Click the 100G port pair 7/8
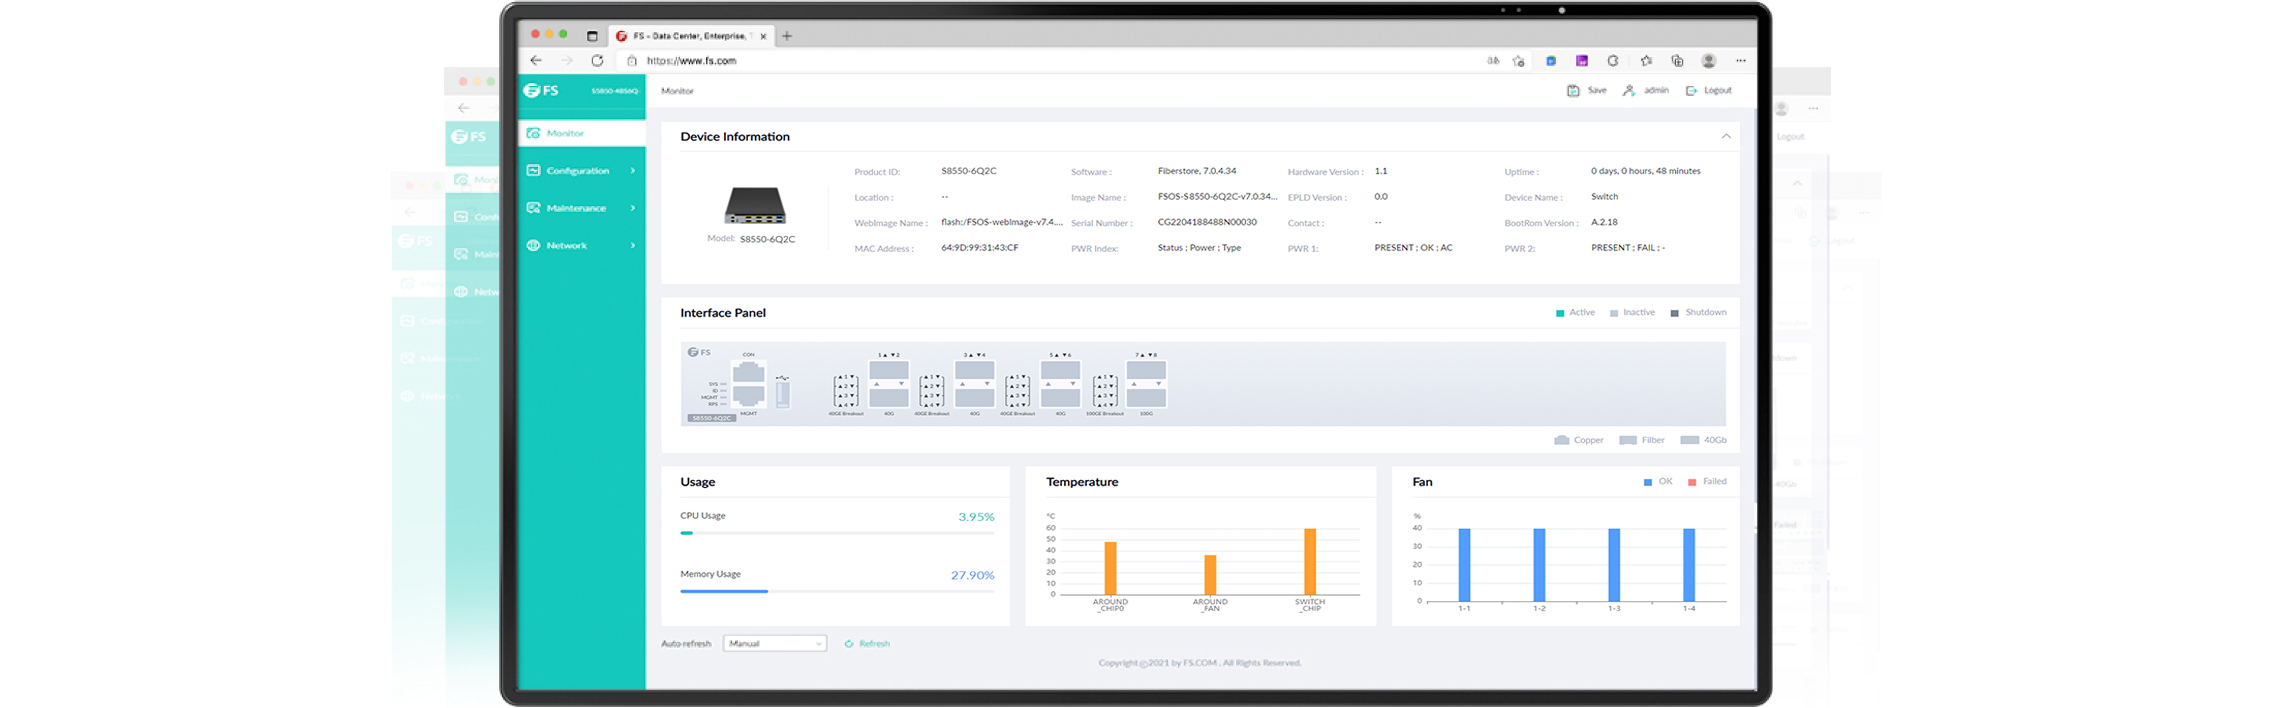The width and height of the screenshot is (2272, 708). [x=1146, y=384]
